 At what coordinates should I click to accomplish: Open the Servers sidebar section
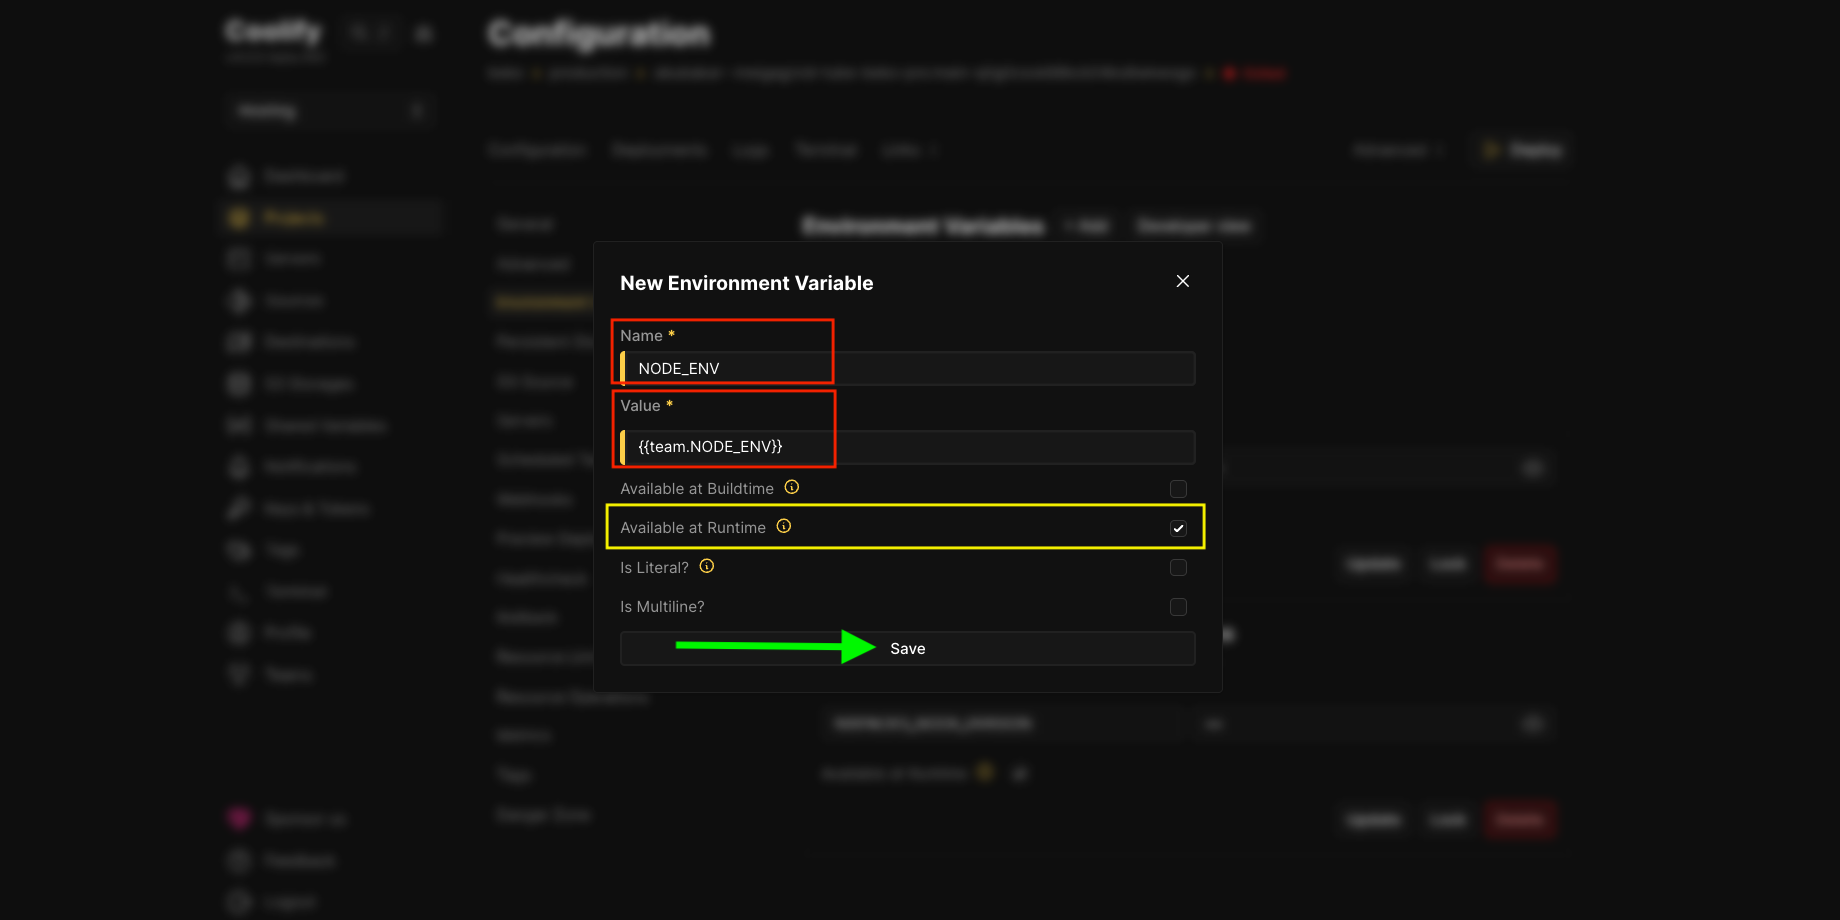pos(292,258)
